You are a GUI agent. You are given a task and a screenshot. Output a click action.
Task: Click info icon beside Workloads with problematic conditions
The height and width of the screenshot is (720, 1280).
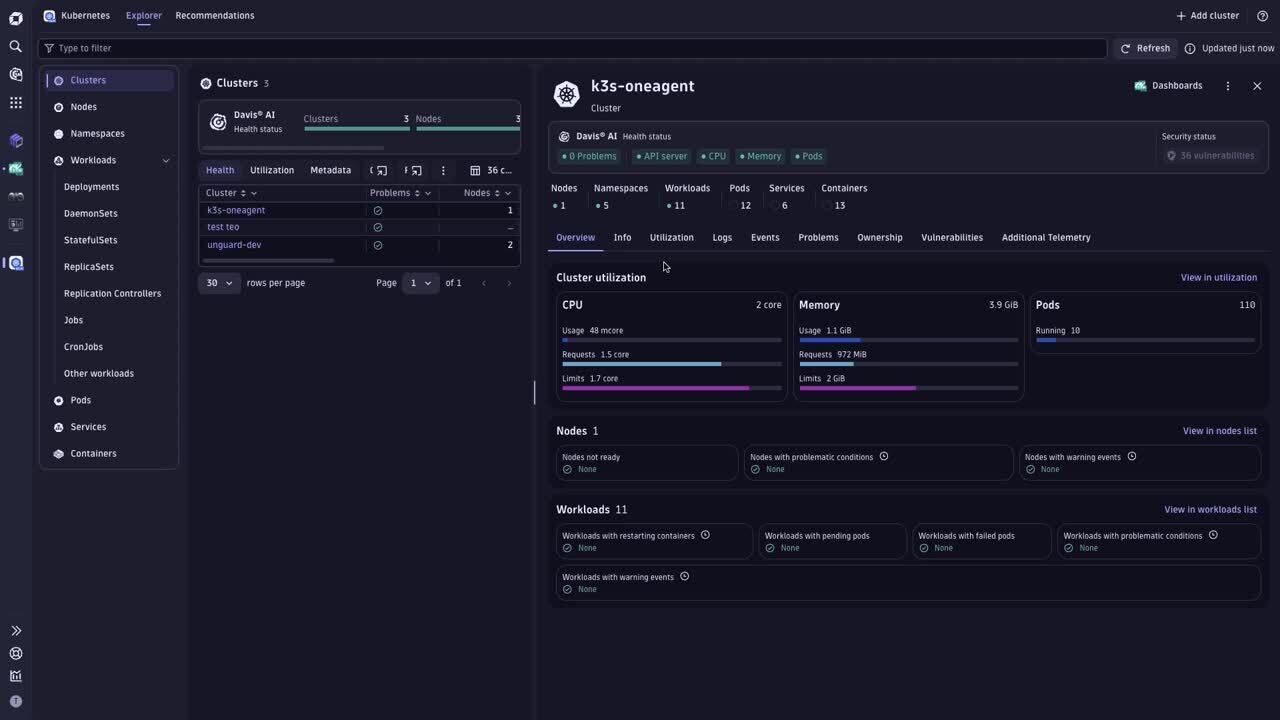click(x=1213, y=535)
